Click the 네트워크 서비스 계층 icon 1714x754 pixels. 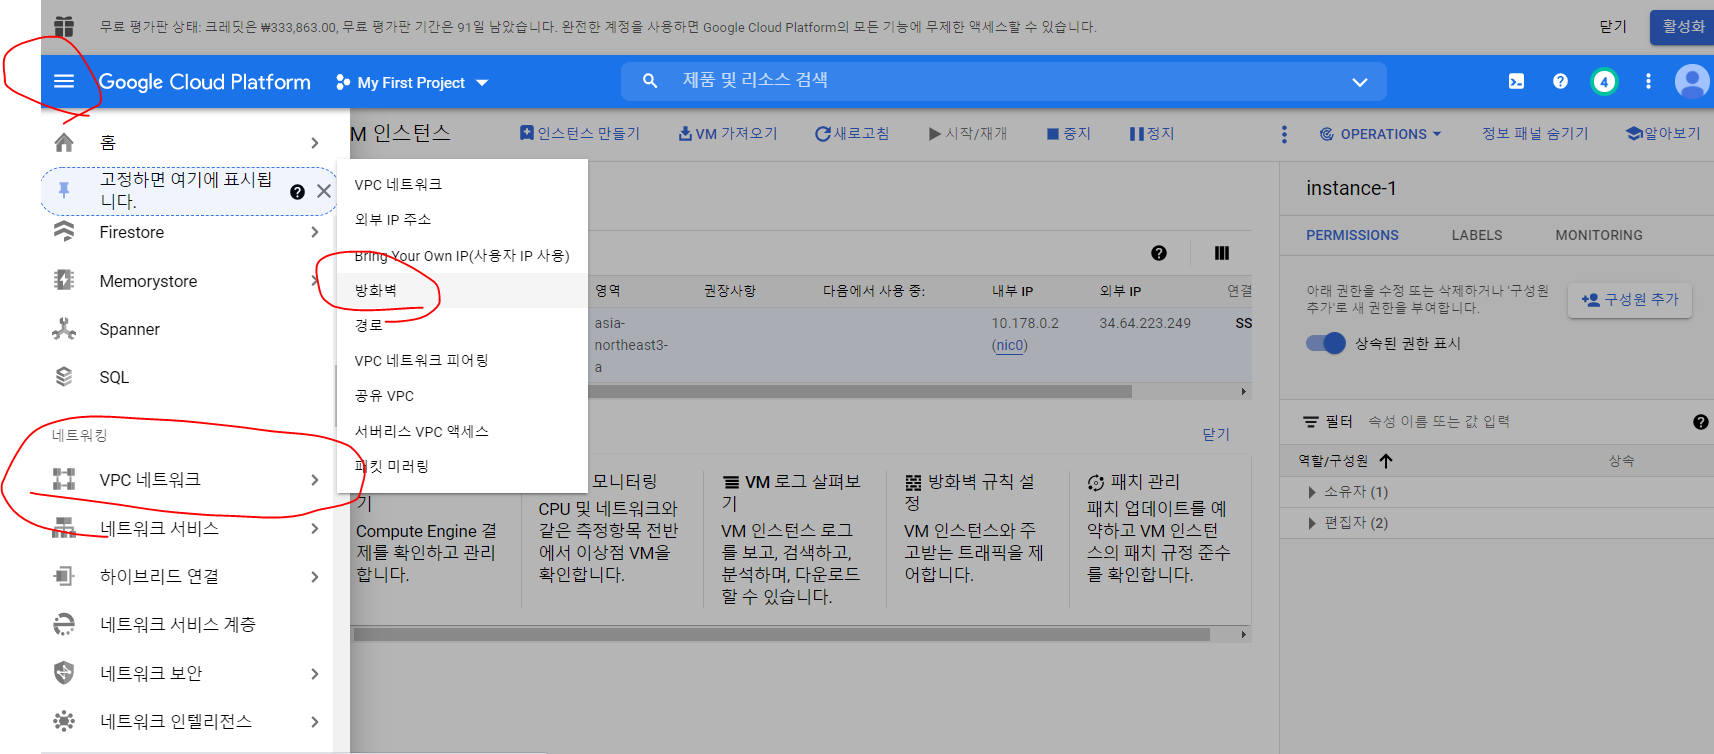pyautogui.click(x=64, y=624)
